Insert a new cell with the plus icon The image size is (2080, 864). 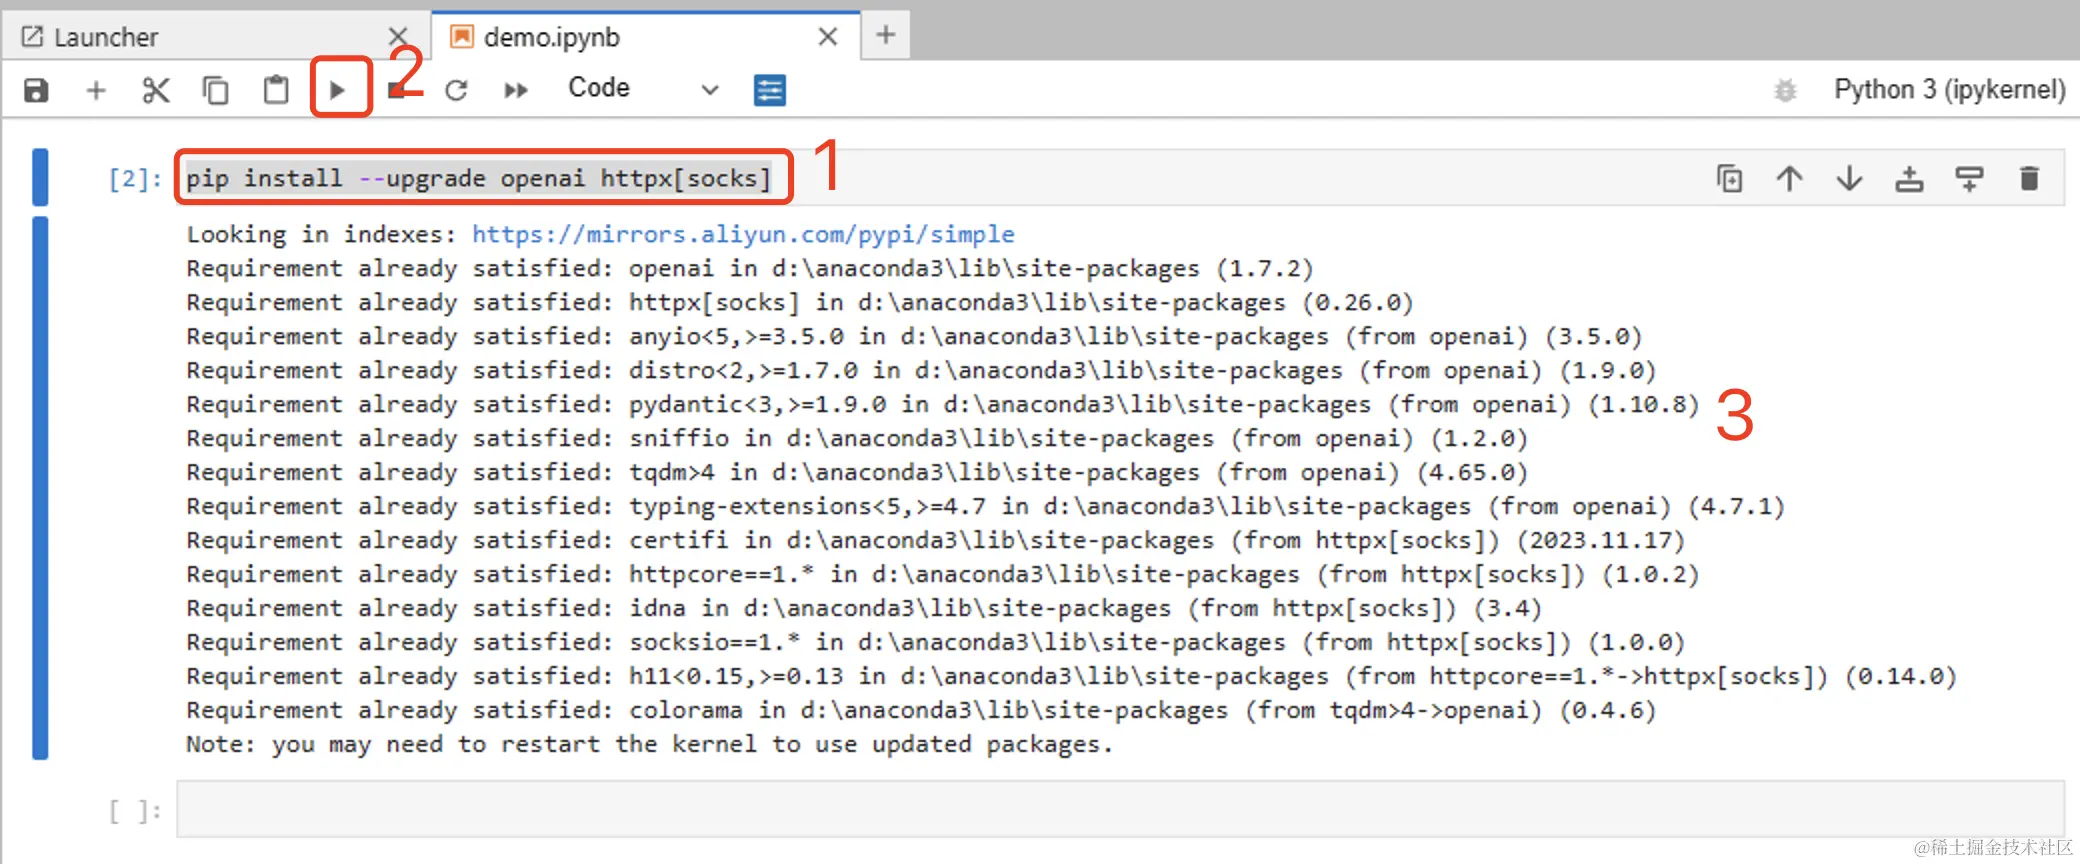(96, 91)
